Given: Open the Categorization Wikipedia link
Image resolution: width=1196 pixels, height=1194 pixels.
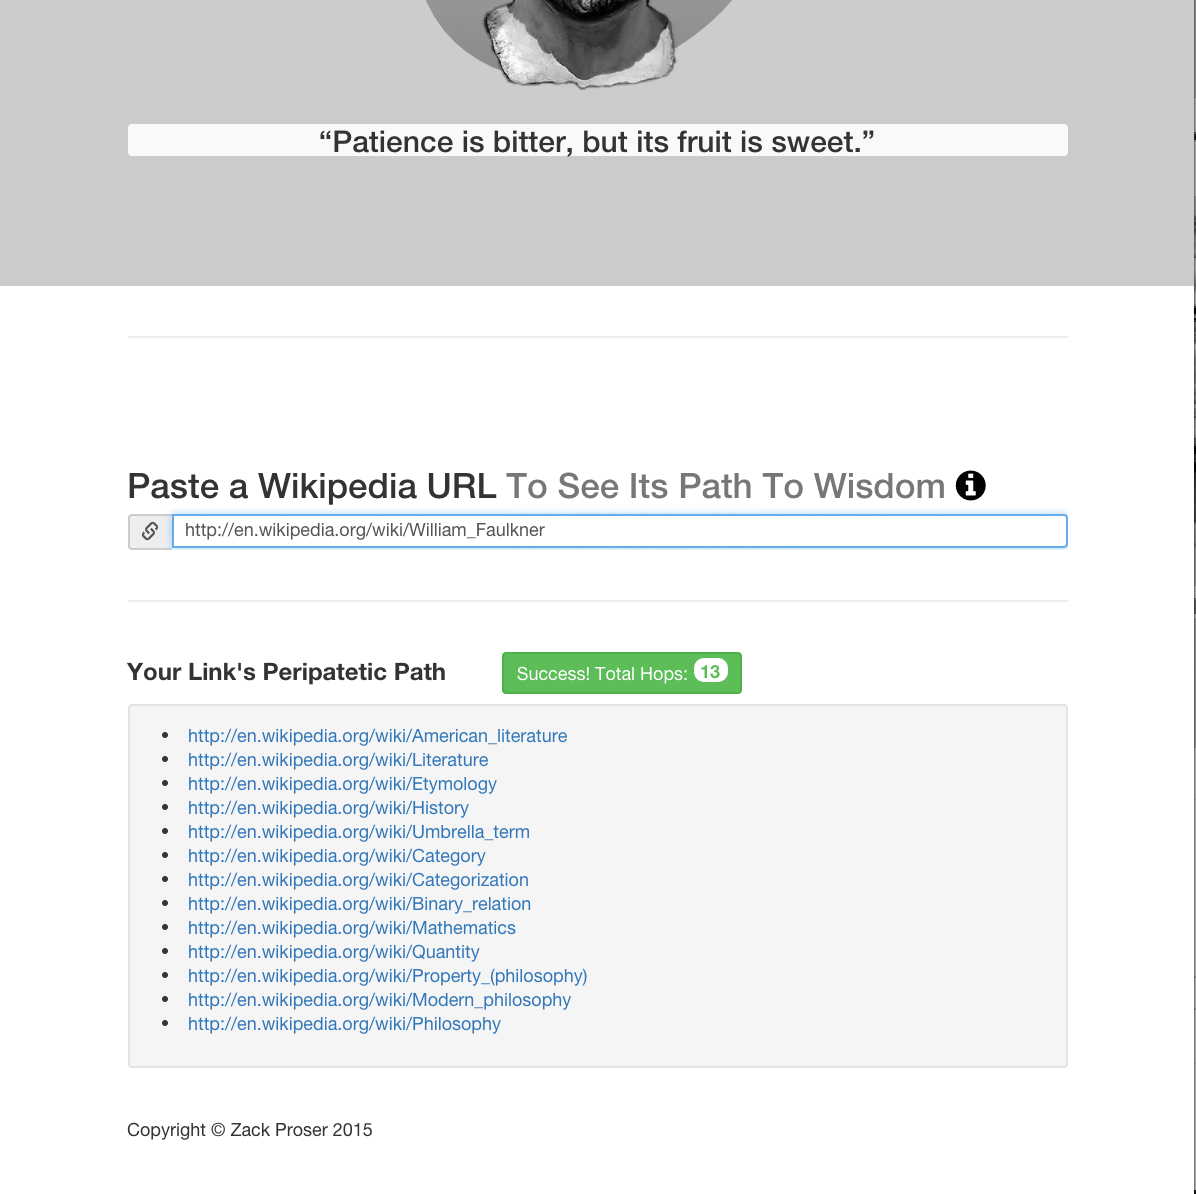Looking at the screenshot, I should pyautogui.click(x=358, y=880).
